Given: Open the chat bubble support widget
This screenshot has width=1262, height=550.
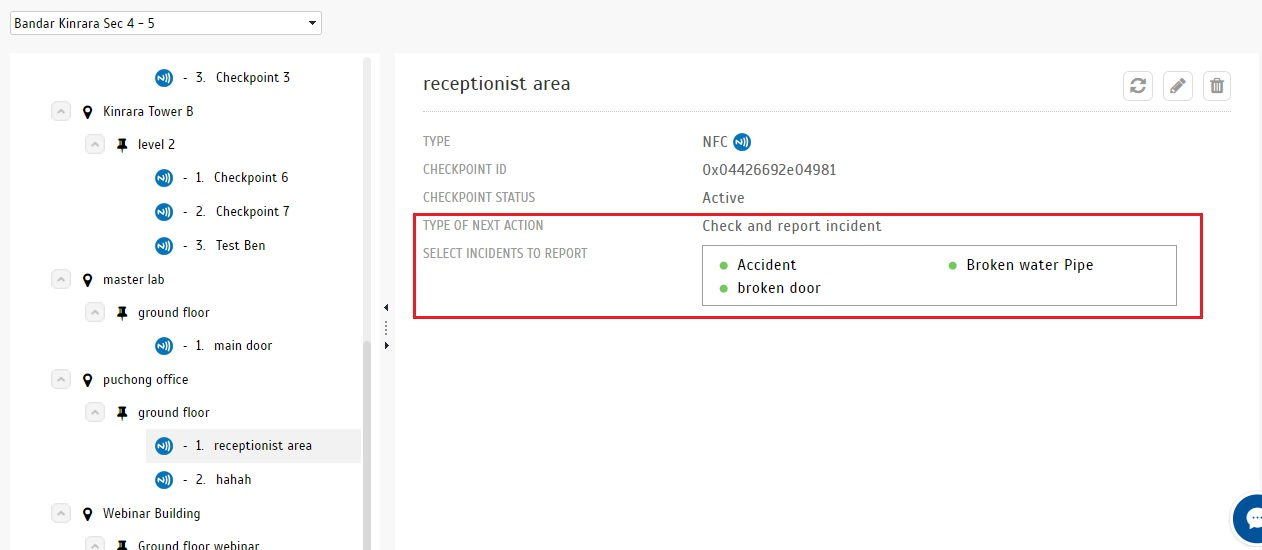Looking at the screenshot, I should coord(1248,519).
